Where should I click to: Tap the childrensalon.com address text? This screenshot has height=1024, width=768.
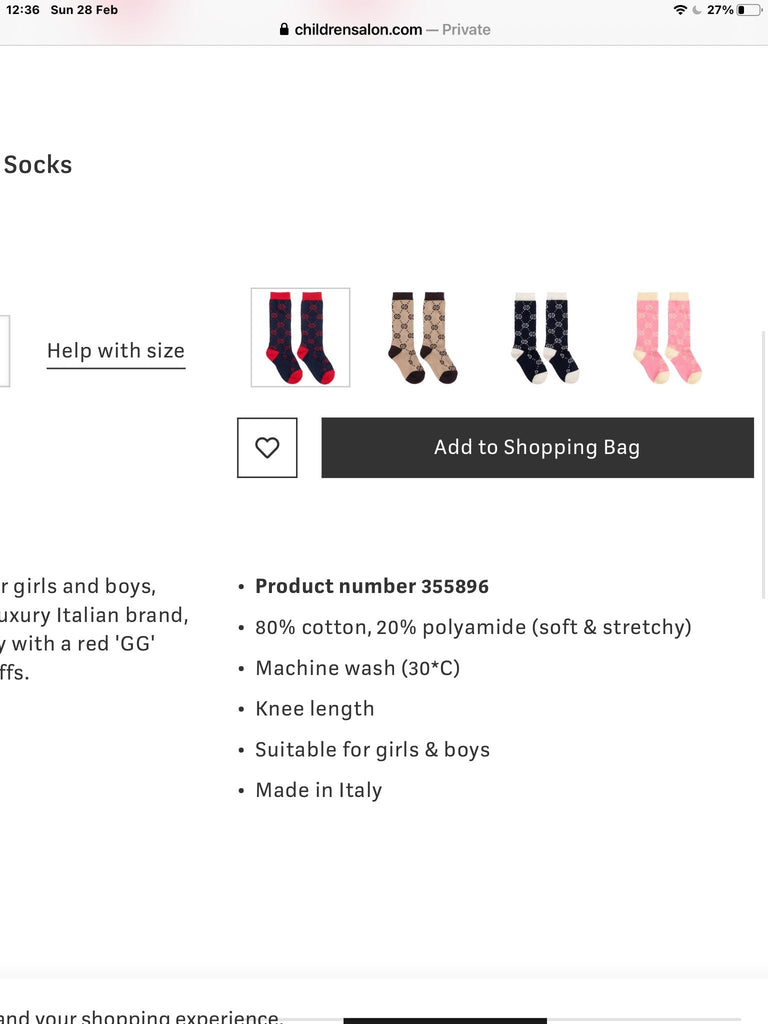358,29
